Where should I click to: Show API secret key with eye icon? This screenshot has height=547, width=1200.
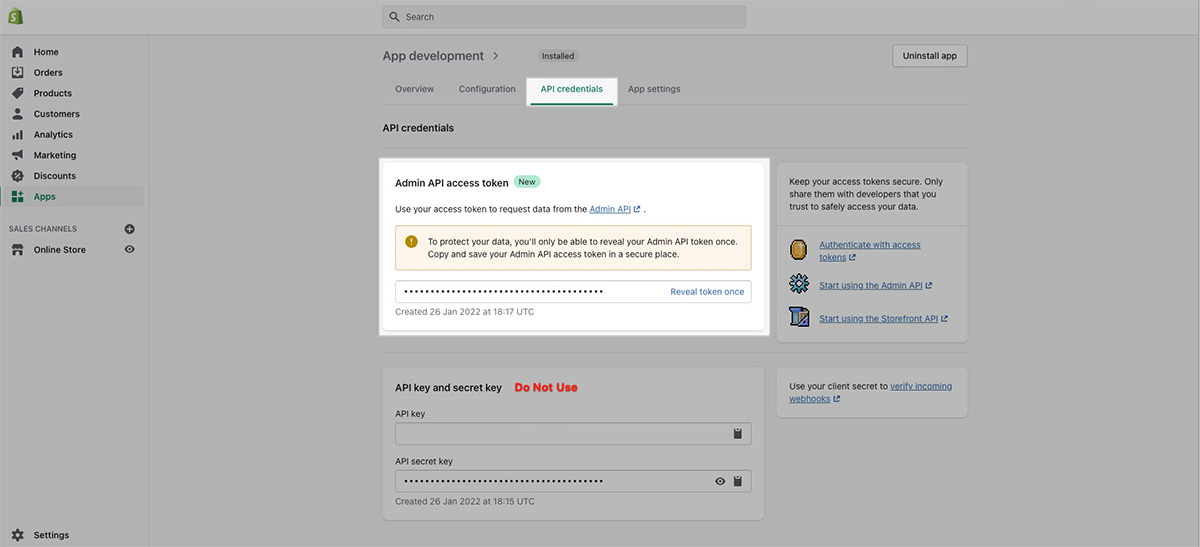[x=719, y=481]
